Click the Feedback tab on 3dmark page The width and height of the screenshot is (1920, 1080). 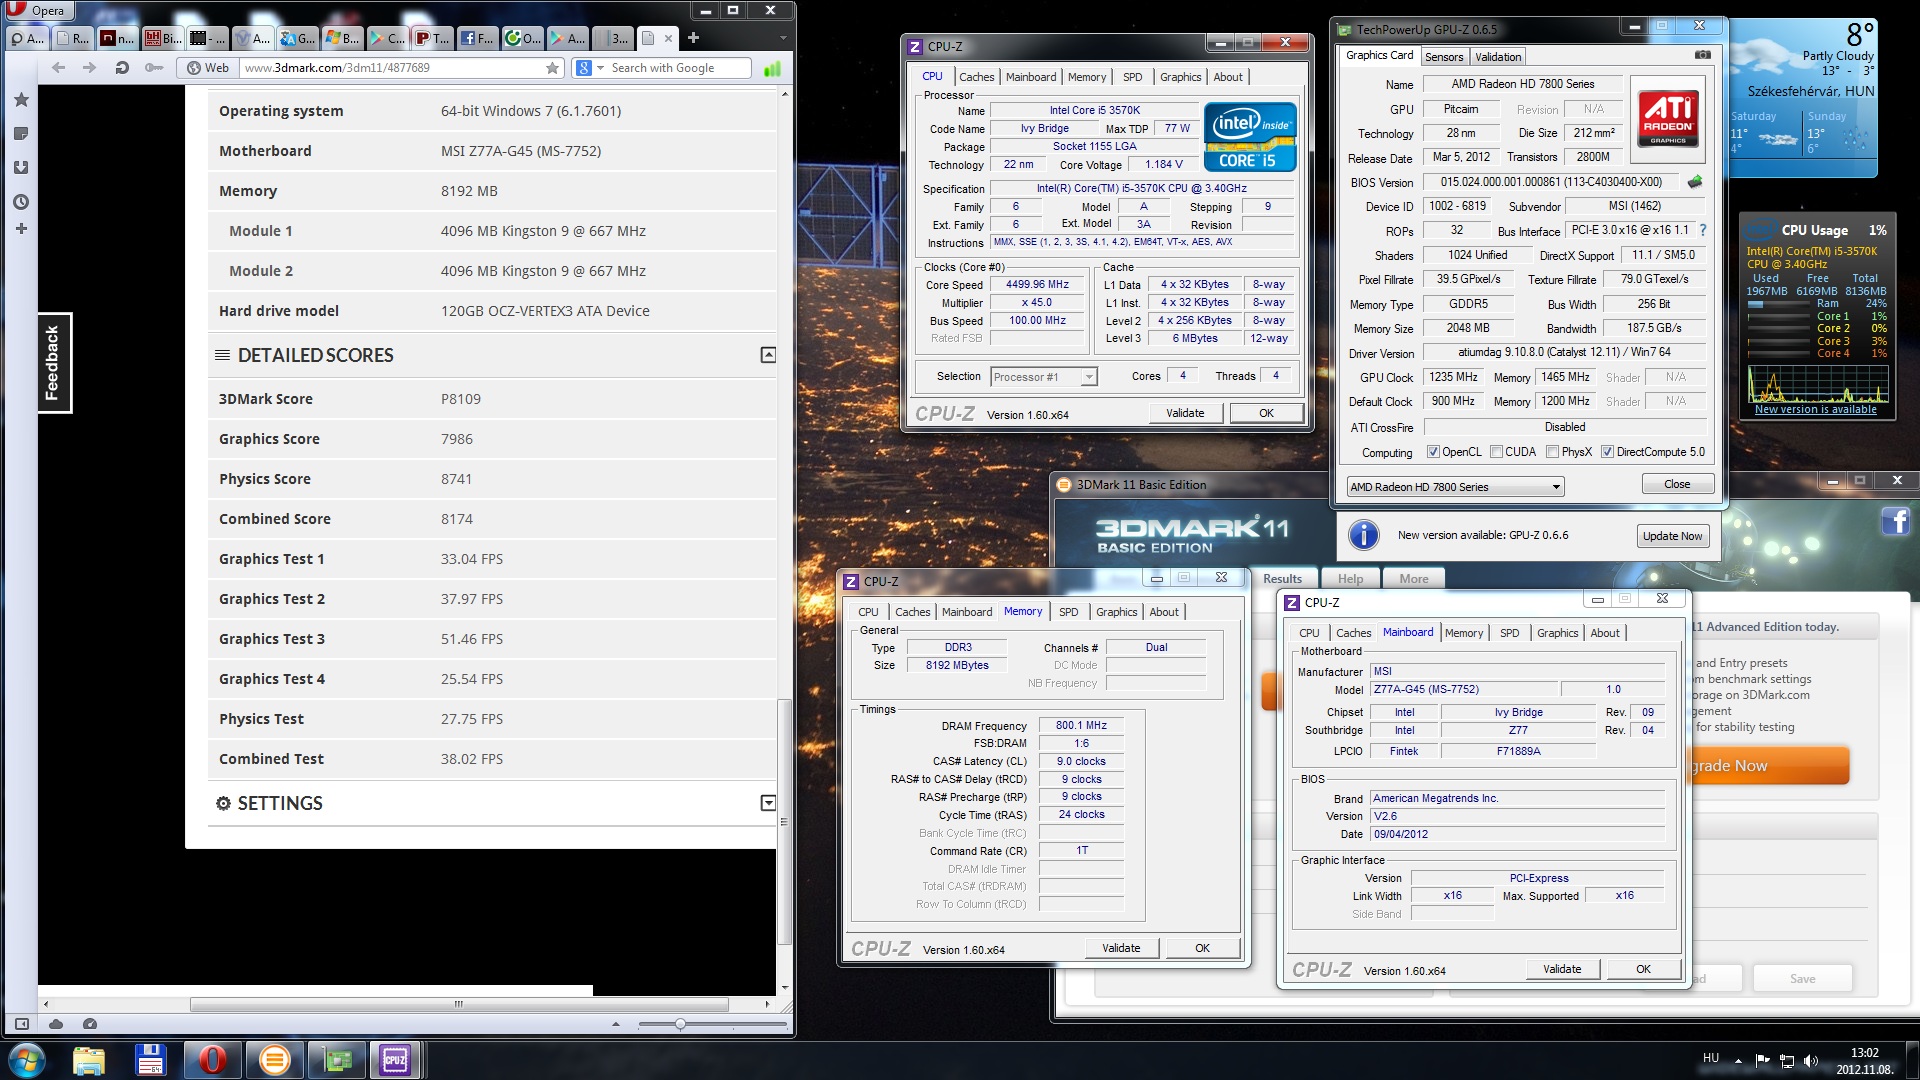pyautogui.click(x=54, y=363)
